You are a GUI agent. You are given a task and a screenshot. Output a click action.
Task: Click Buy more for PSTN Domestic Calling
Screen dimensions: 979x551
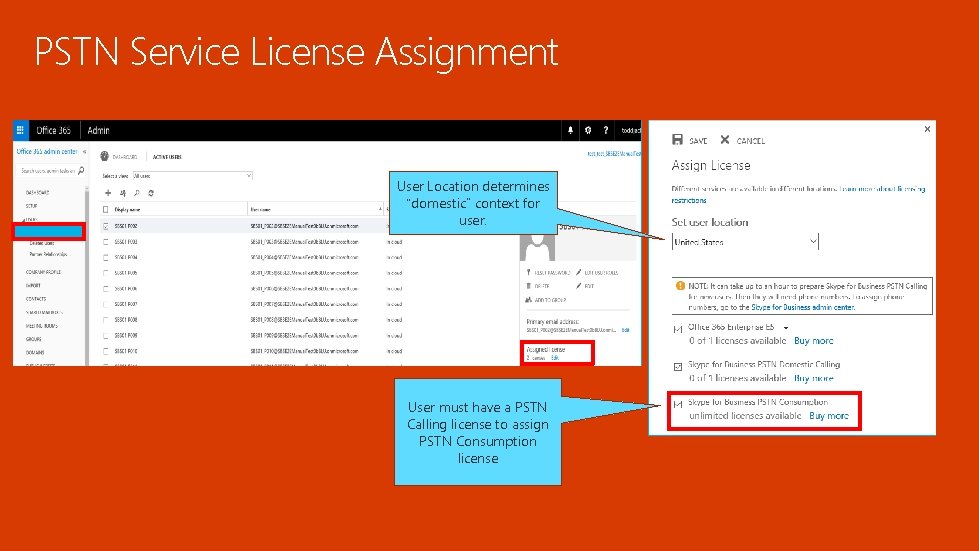(814, 378)
